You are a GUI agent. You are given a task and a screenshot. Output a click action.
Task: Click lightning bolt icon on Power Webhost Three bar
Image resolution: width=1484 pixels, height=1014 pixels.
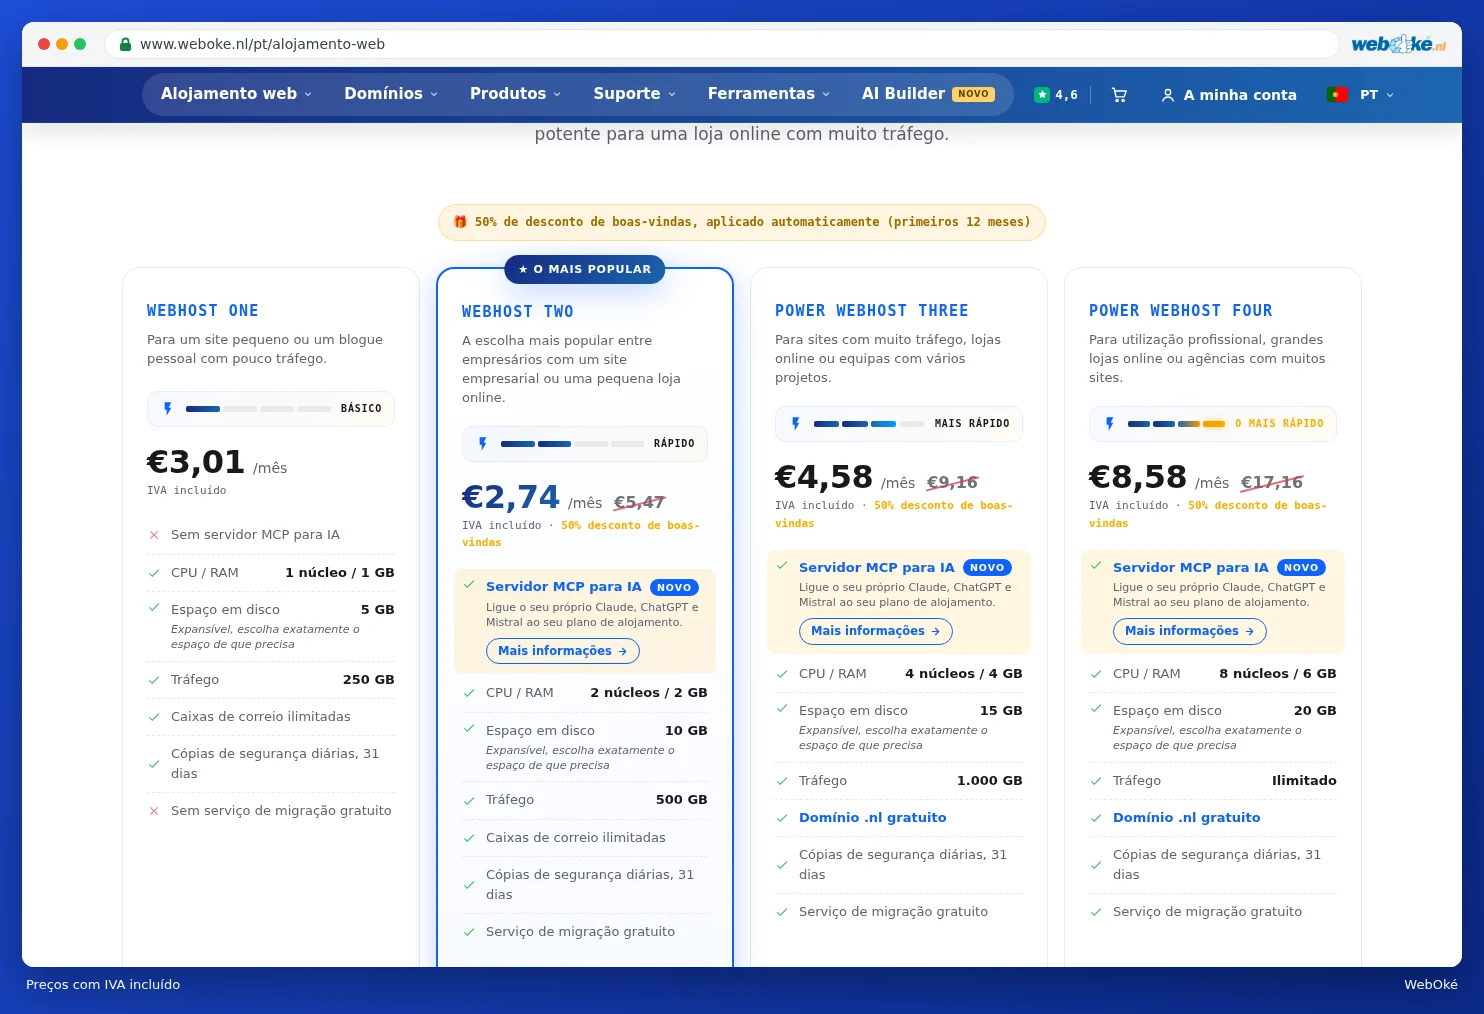[x=796, y=423]
